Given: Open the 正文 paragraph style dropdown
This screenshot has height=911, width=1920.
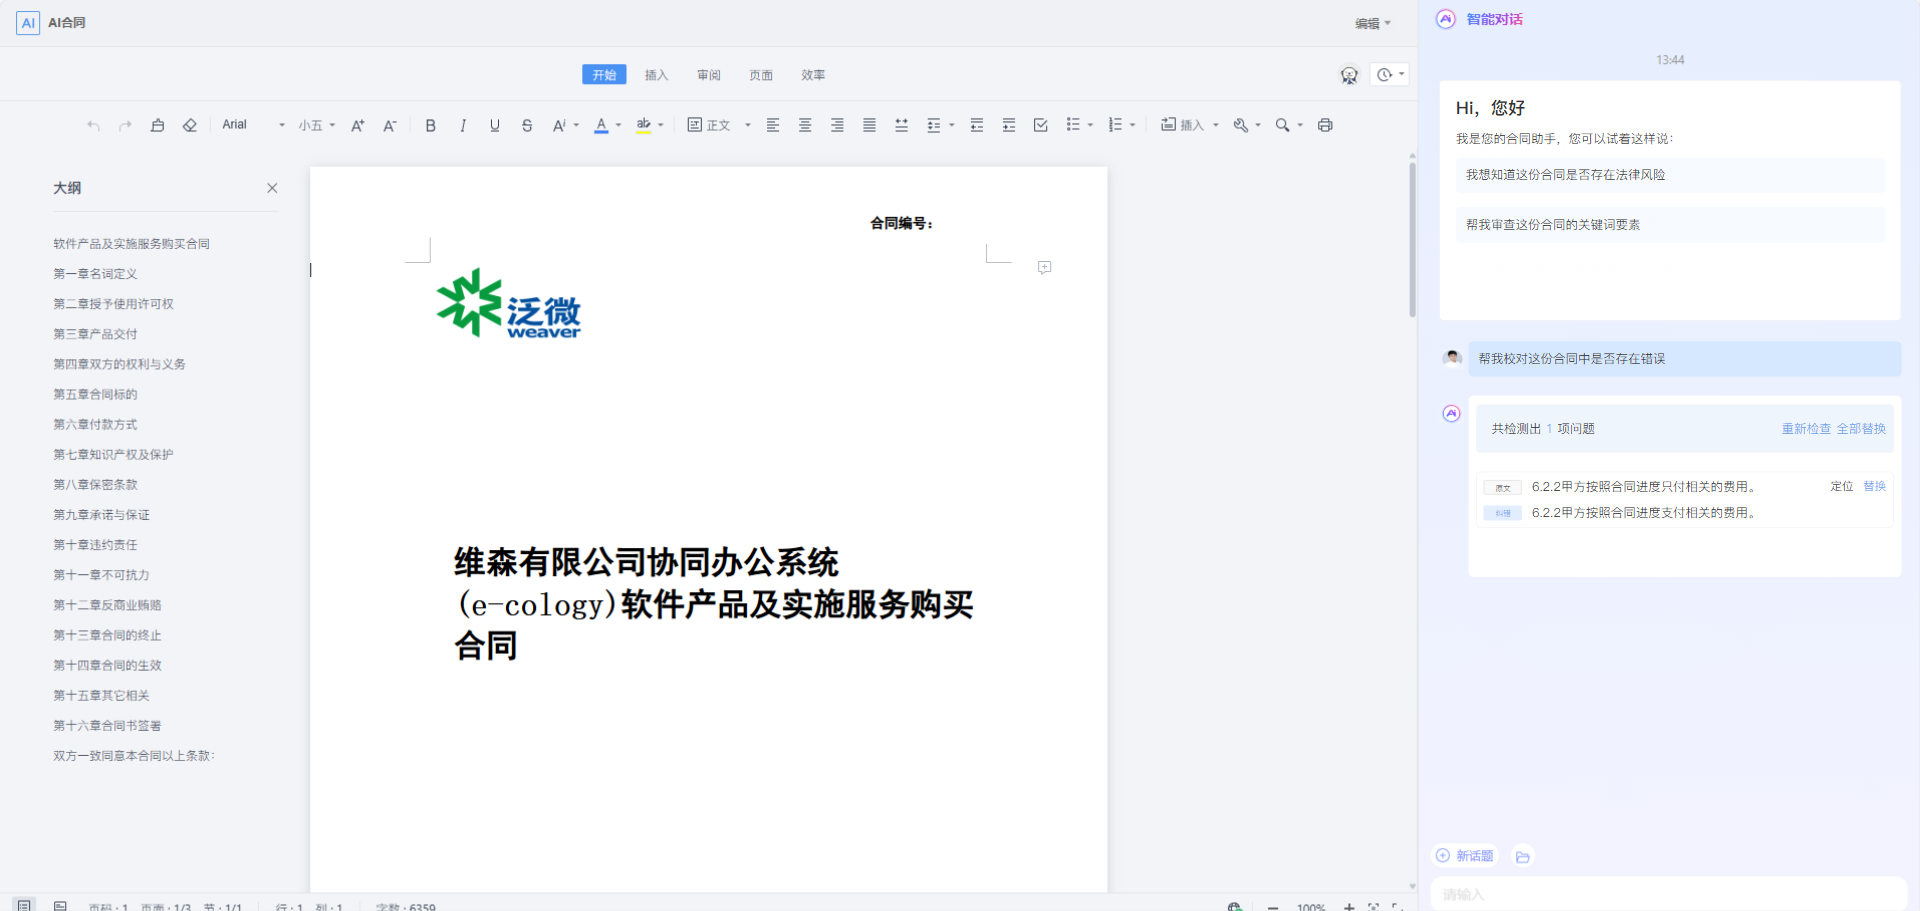Looking at the screenshot, I should [x=719, y=125].
